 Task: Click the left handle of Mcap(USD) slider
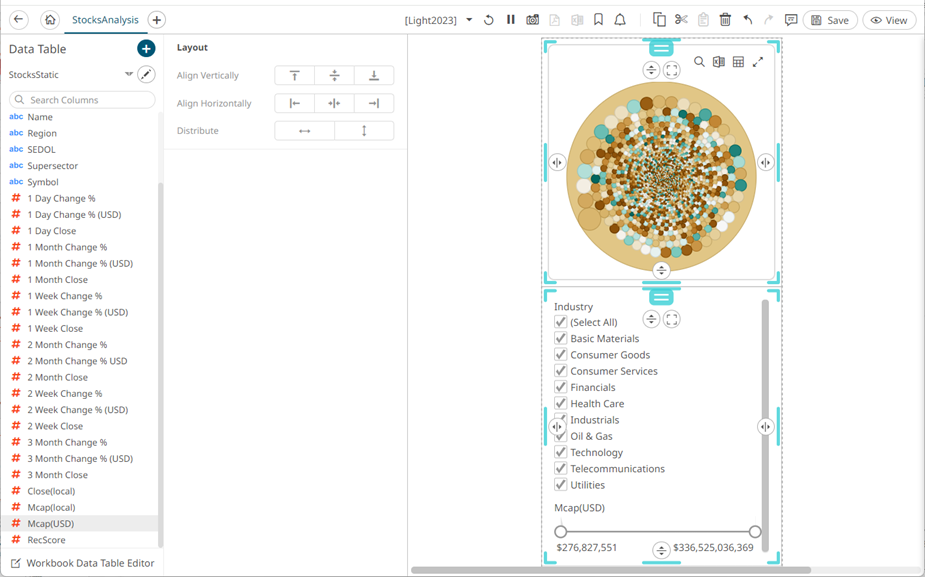(x=561, y=532)
